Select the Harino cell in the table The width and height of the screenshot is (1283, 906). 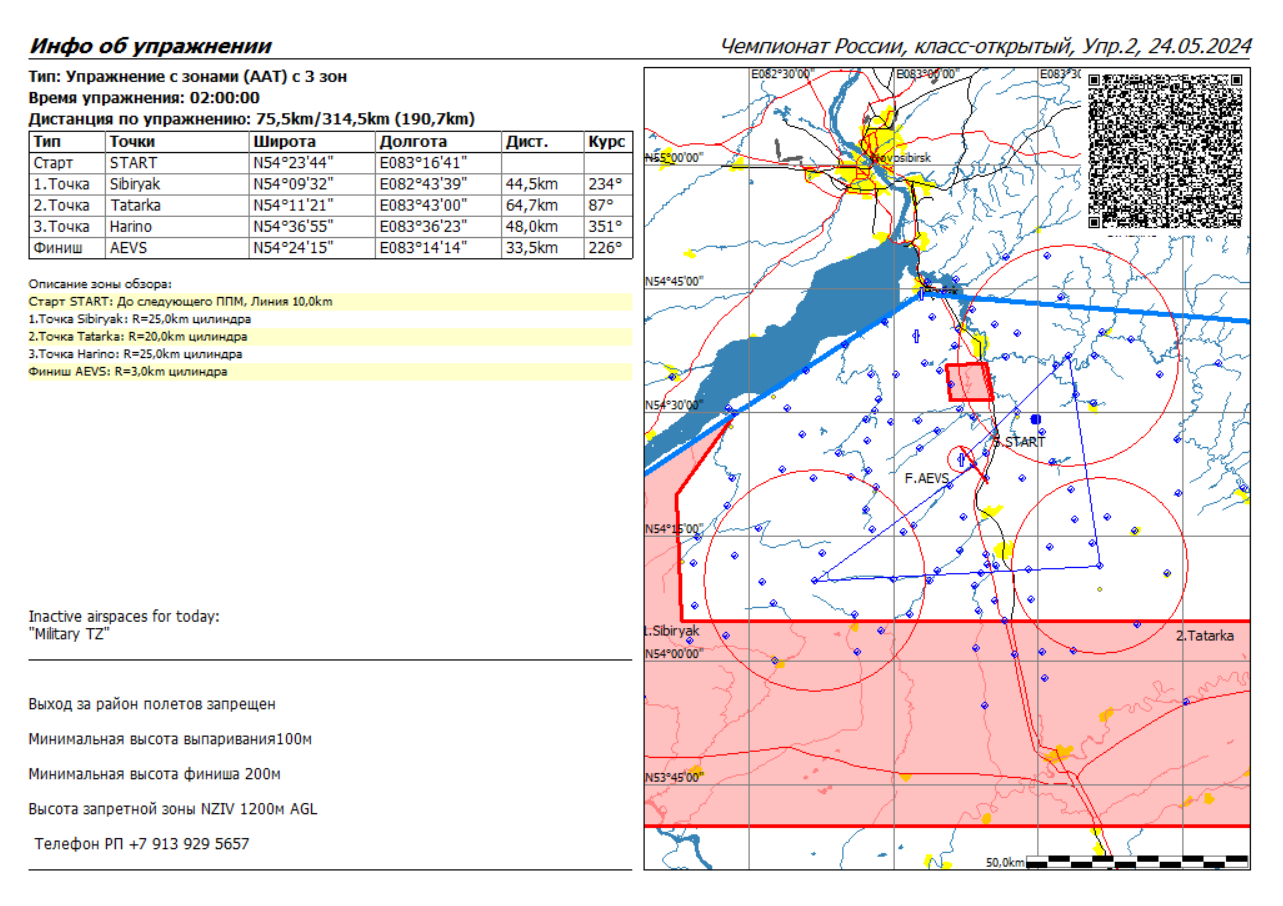(131, 226)
